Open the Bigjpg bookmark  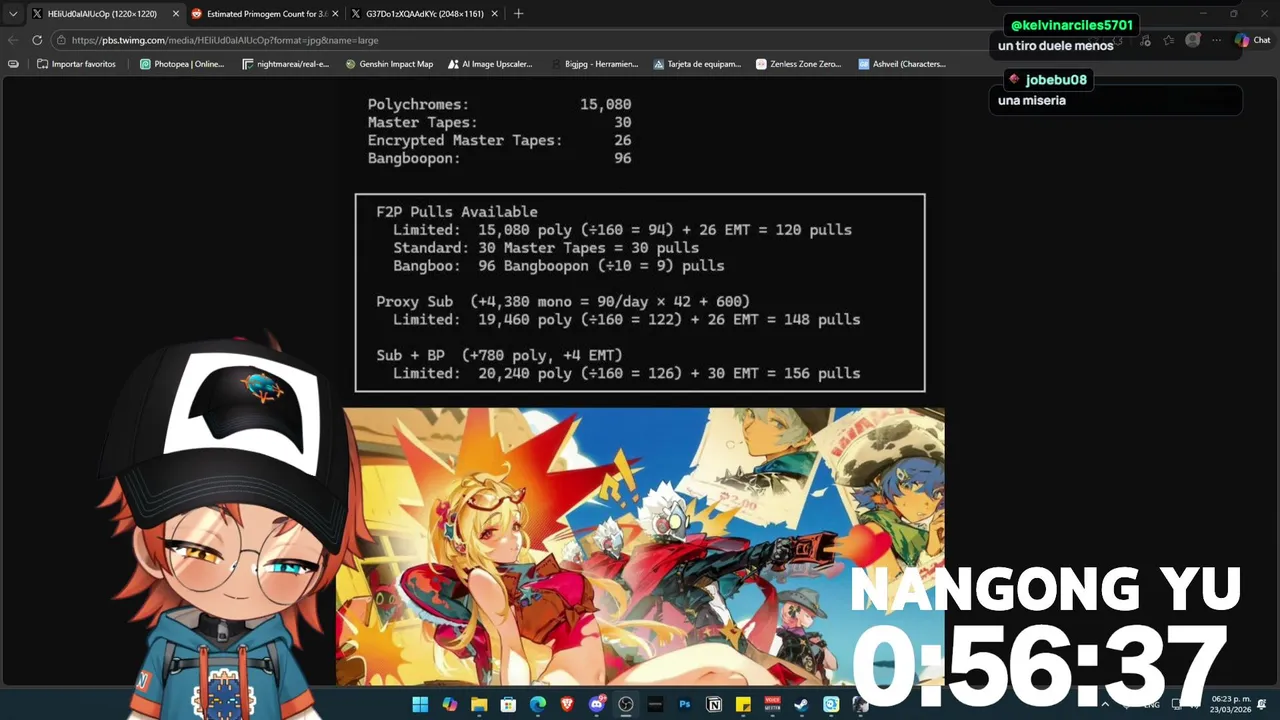tap(595, 64)
